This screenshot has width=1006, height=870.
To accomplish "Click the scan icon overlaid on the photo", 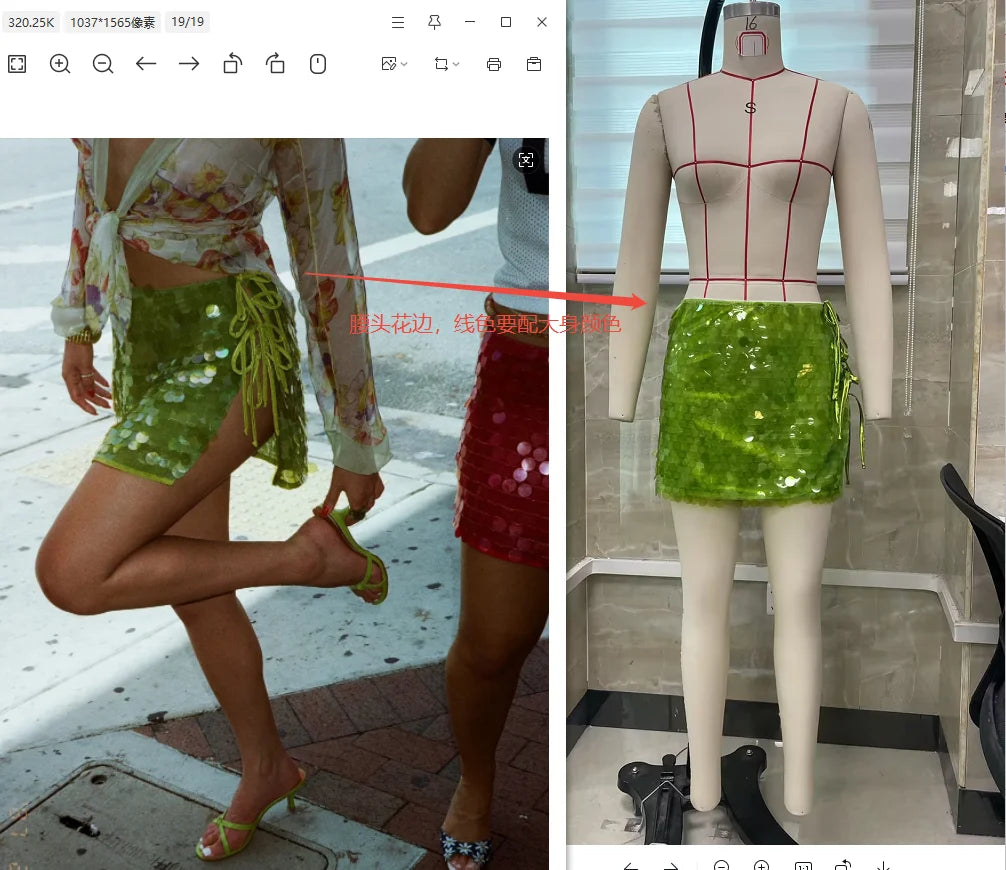I will pos(526,160).
